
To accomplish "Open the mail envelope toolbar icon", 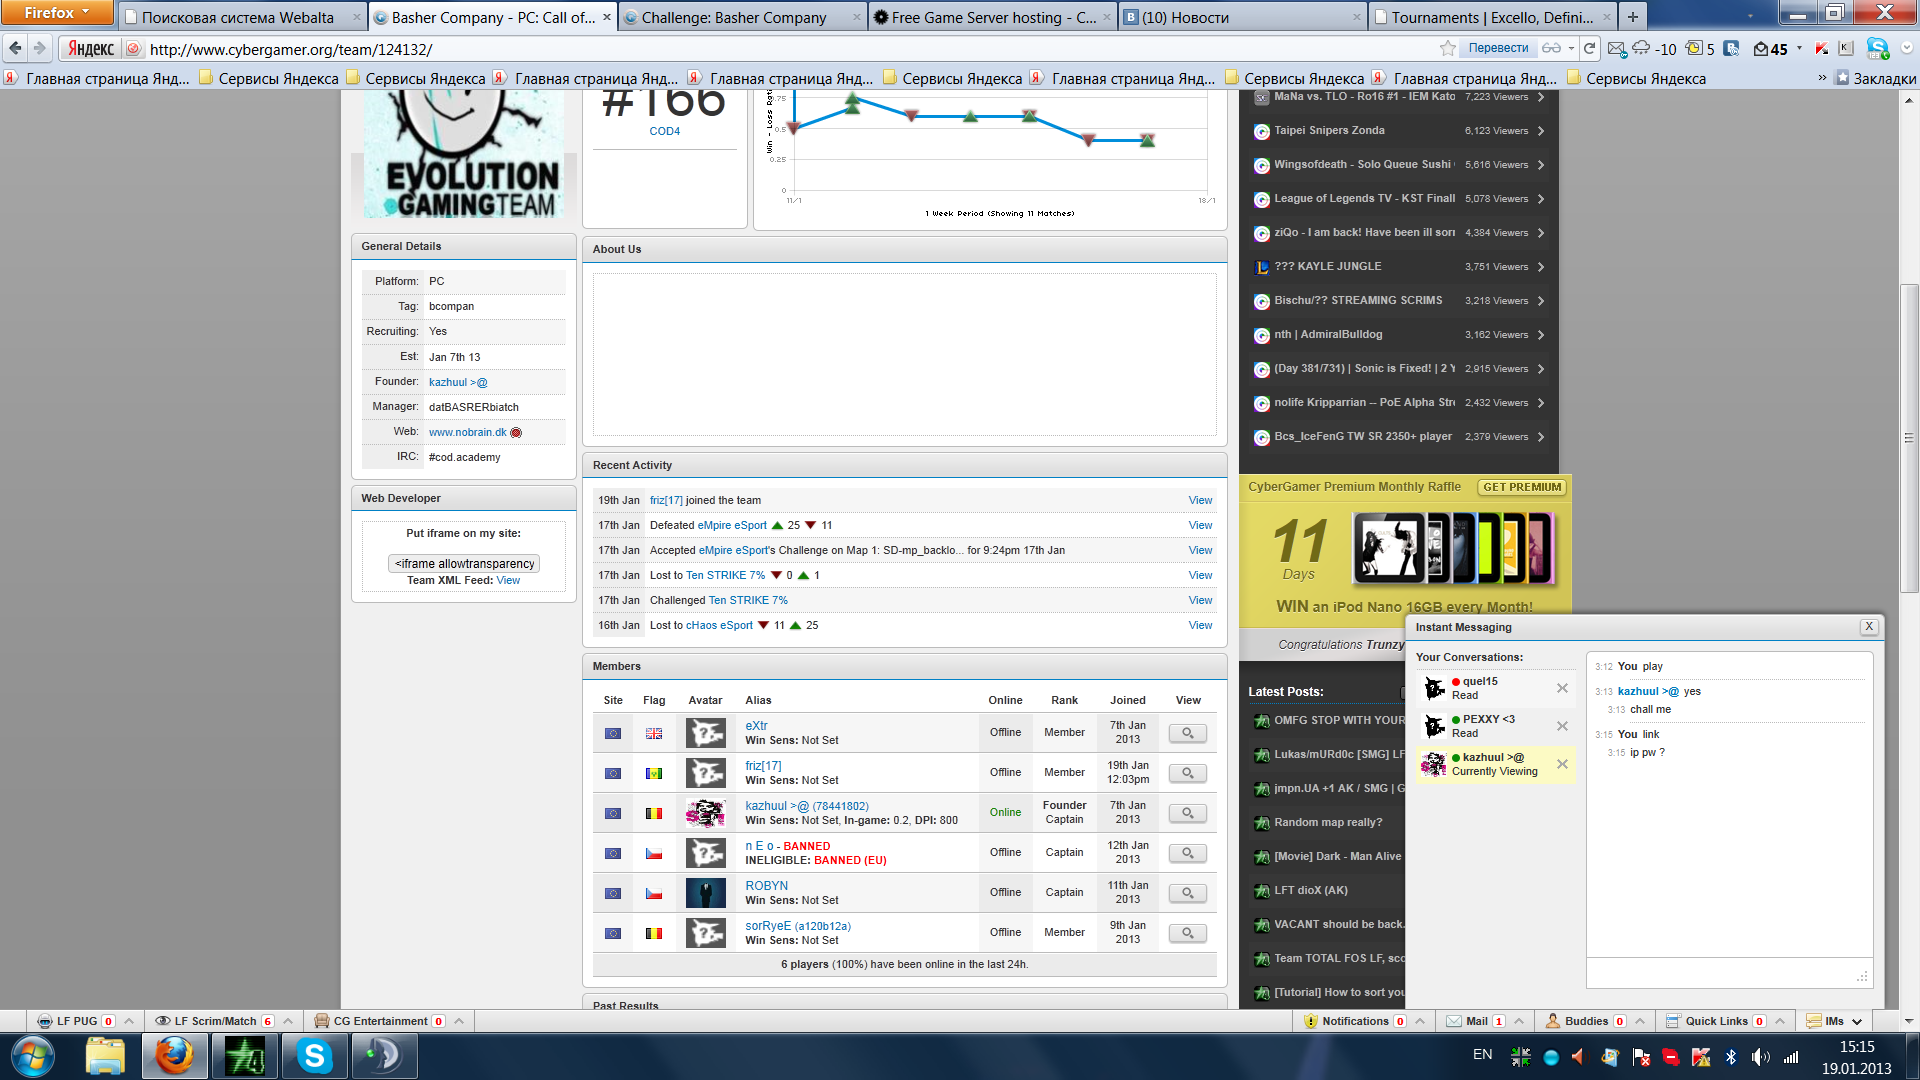I will (x=1616, y=48).
